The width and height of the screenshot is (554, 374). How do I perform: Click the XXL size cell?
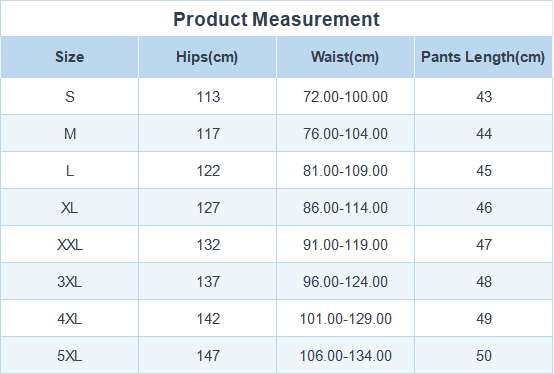[70, 245]
